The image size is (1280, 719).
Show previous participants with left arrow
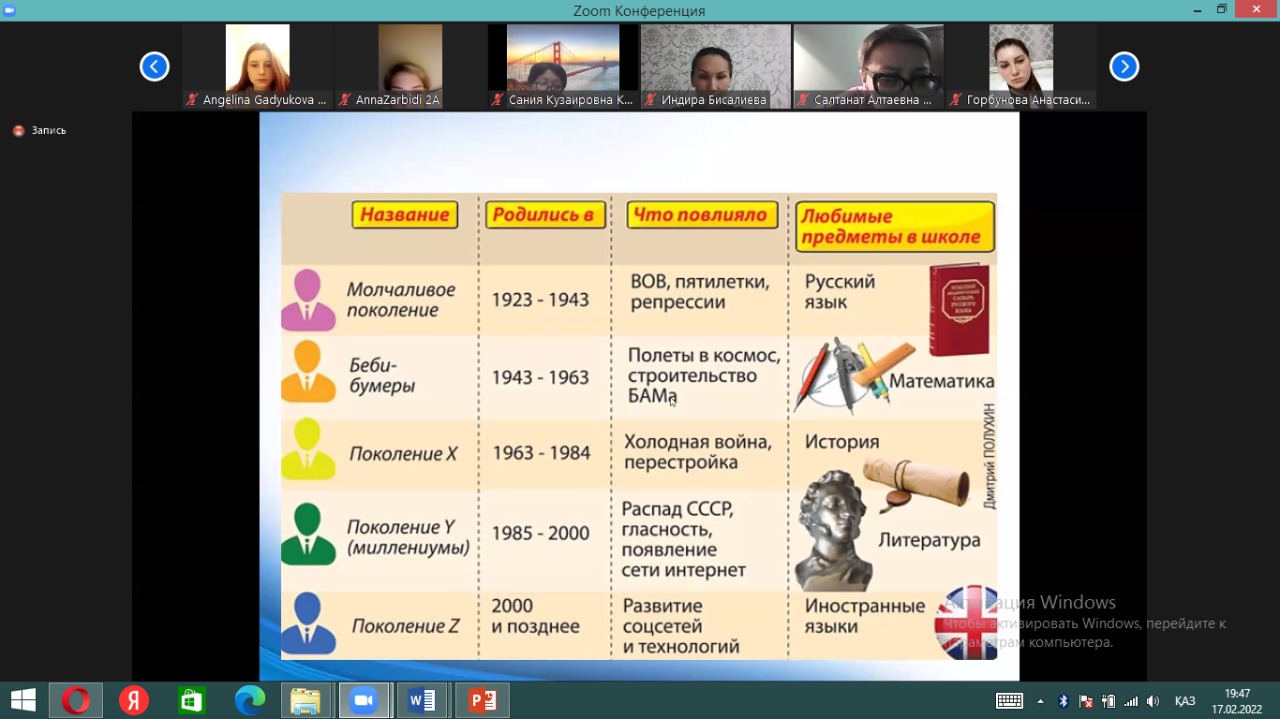click(154, 67)
